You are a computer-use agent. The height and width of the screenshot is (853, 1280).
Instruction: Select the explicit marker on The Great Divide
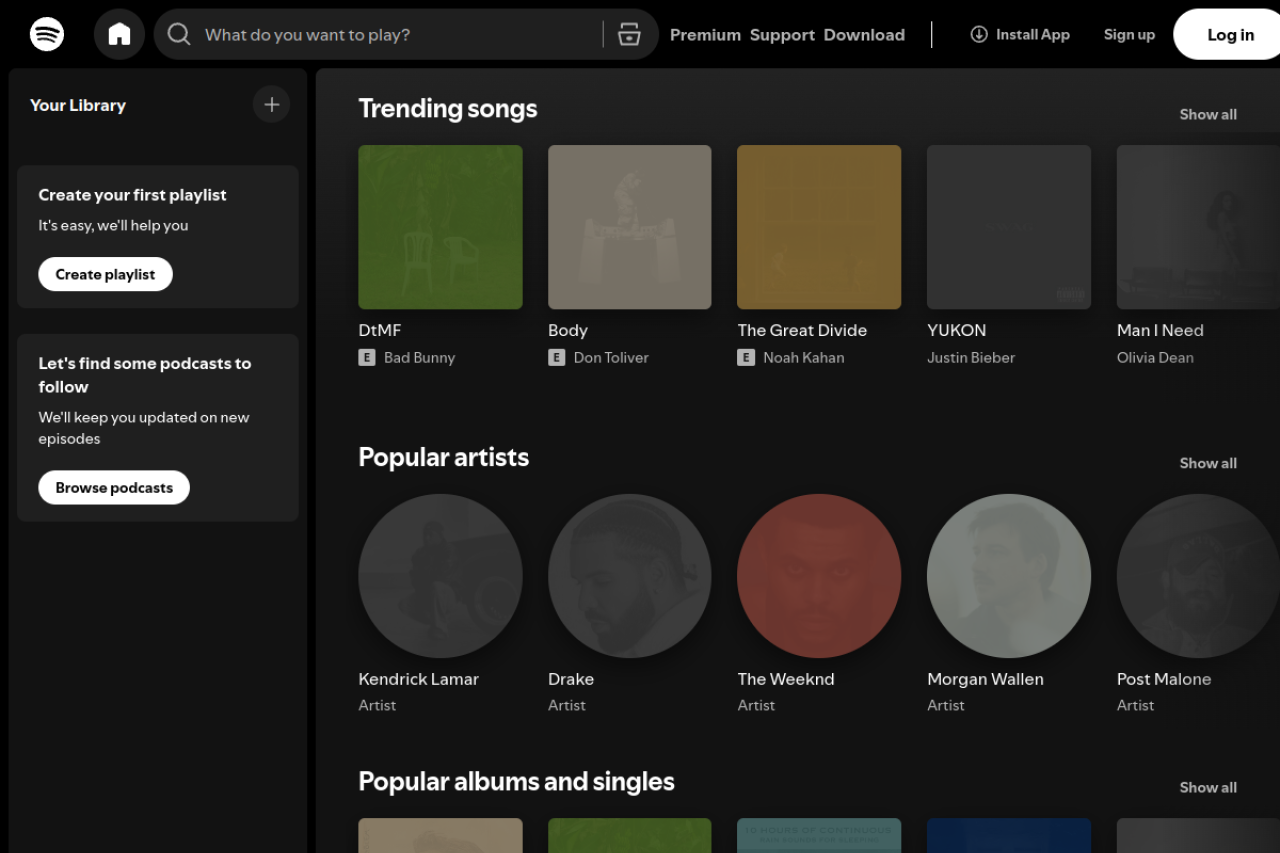(746, 357)
